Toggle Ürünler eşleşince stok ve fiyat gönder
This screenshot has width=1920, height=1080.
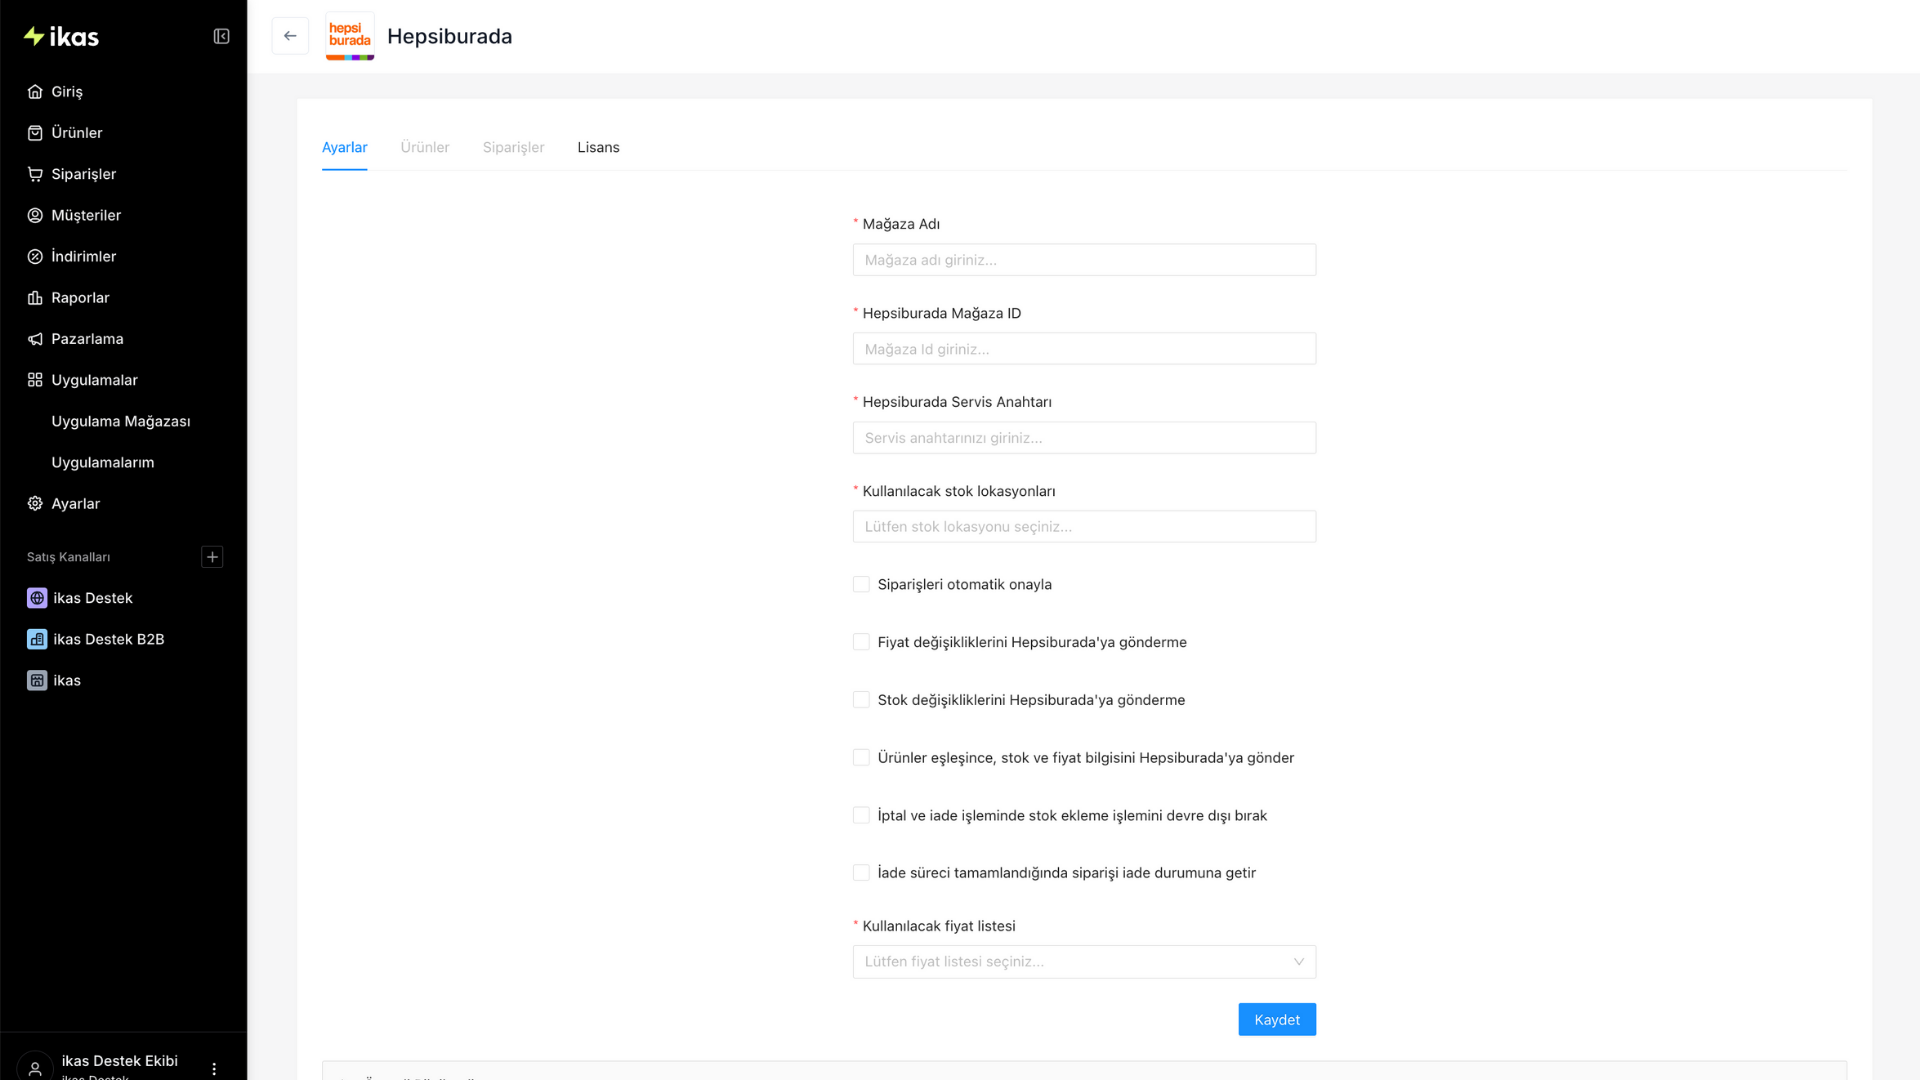tap(861, 758)
